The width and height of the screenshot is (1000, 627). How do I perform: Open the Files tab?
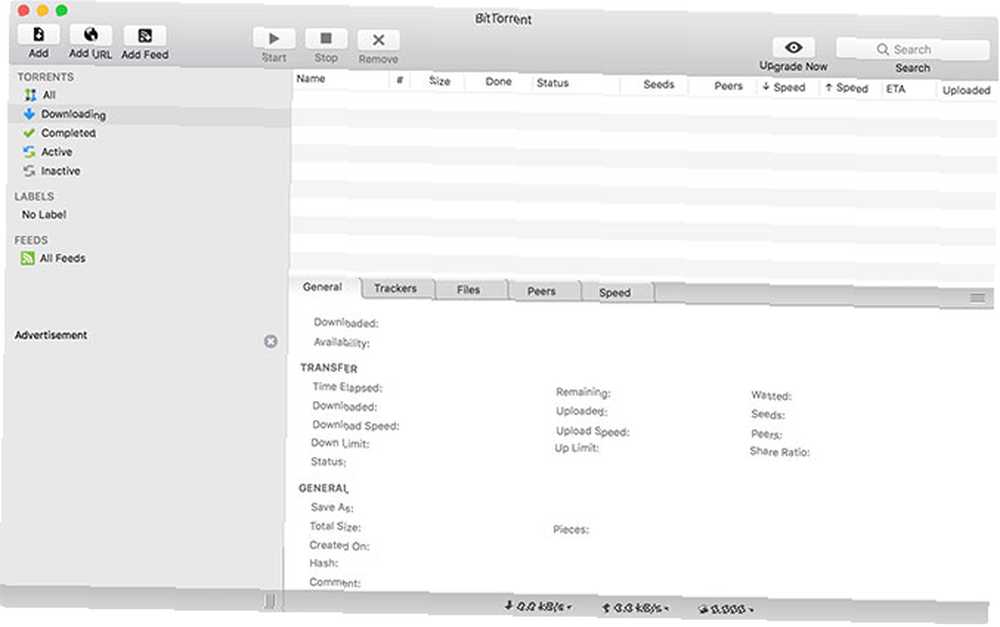pyautogui.click(x=468, y=290)
